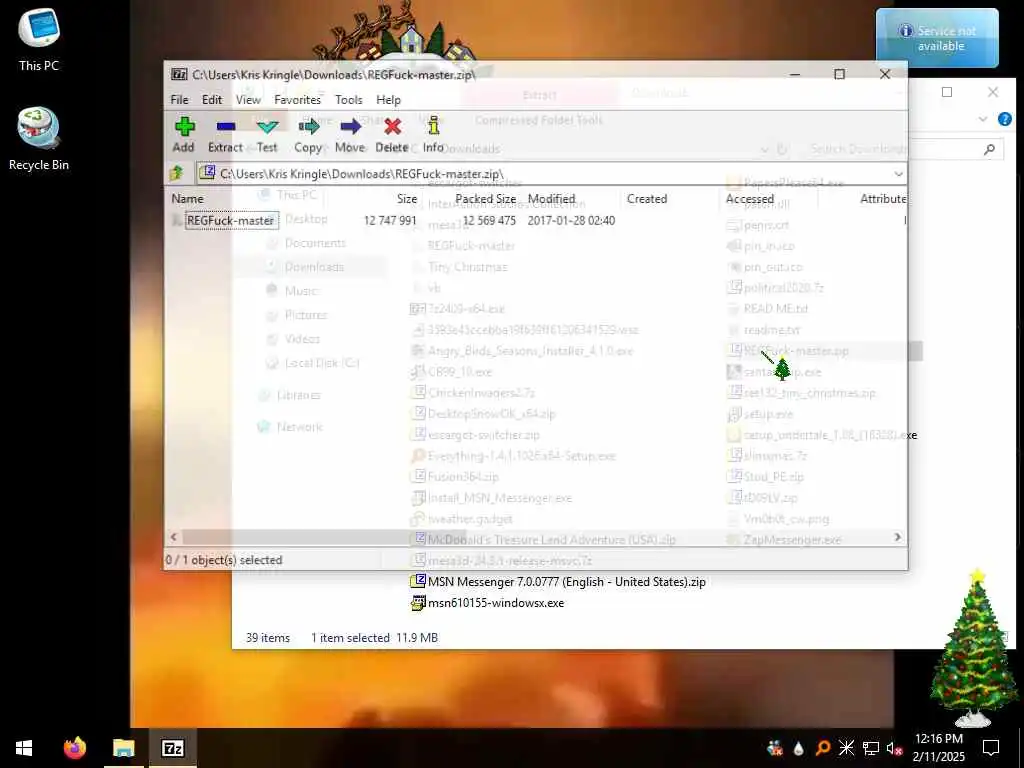Image resolution: width=1024 pixels, height=768 pixels.
Task: Sort the list by the Size column
Action: pyautogui.click(x=407, y=199)
